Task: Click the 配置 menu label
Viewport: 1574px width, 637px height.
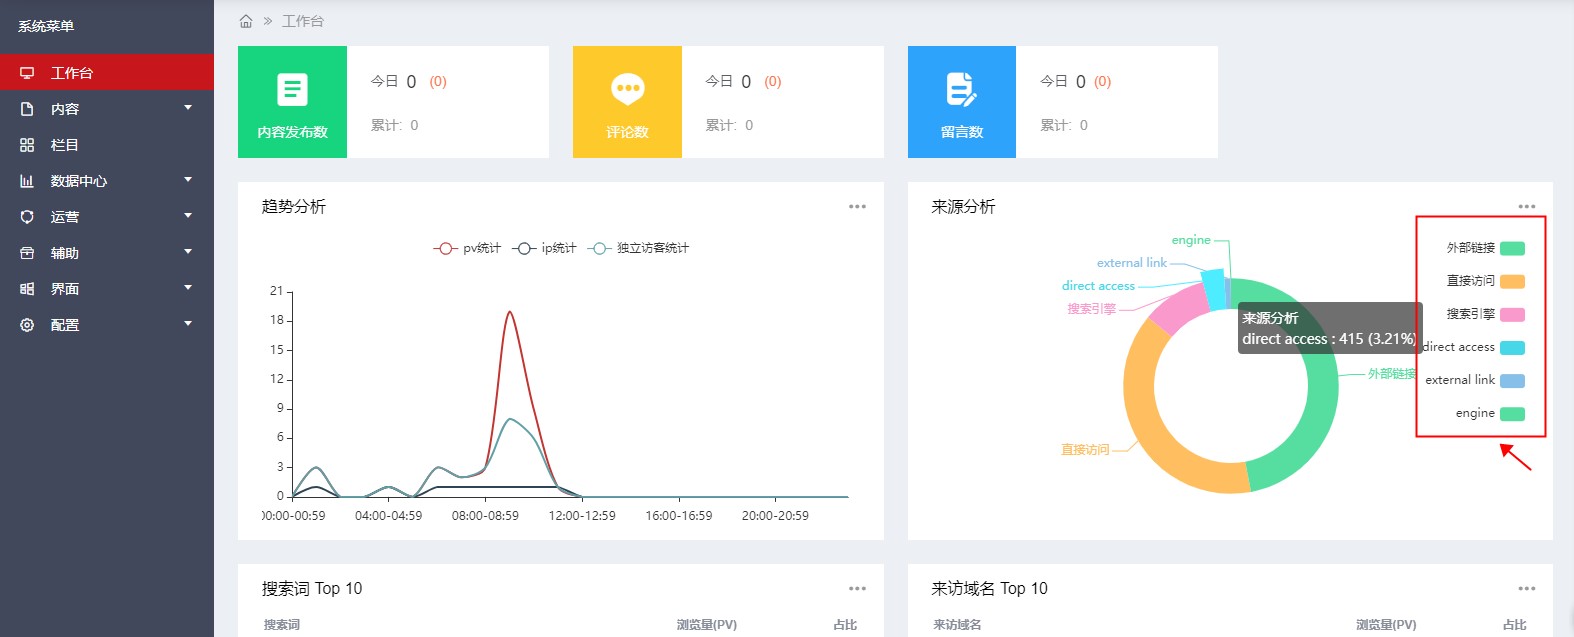Action: click(x=65, y=325)
